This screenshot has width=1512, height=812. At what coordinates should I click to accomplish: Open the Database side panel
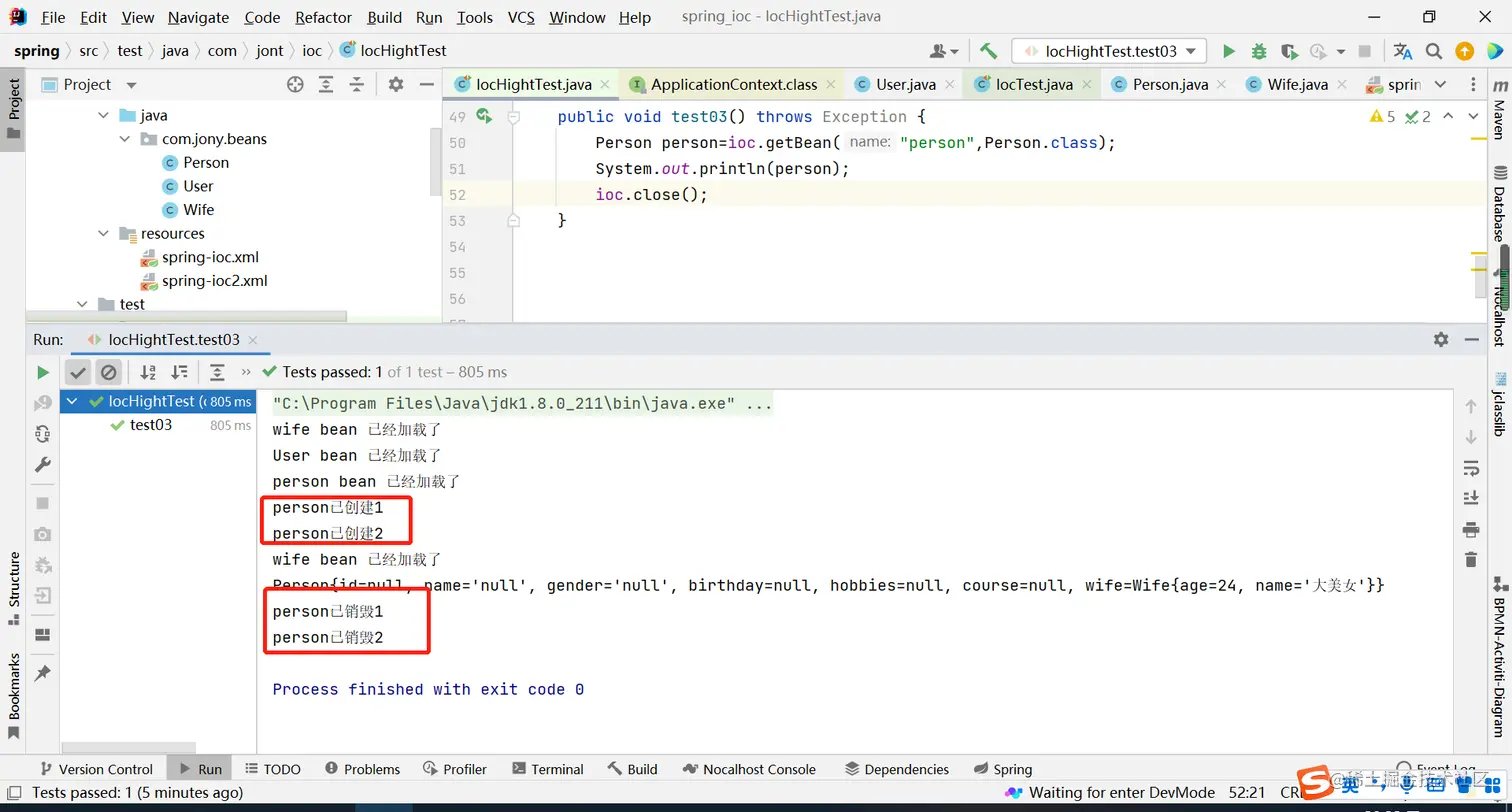tap(1499, 204)
